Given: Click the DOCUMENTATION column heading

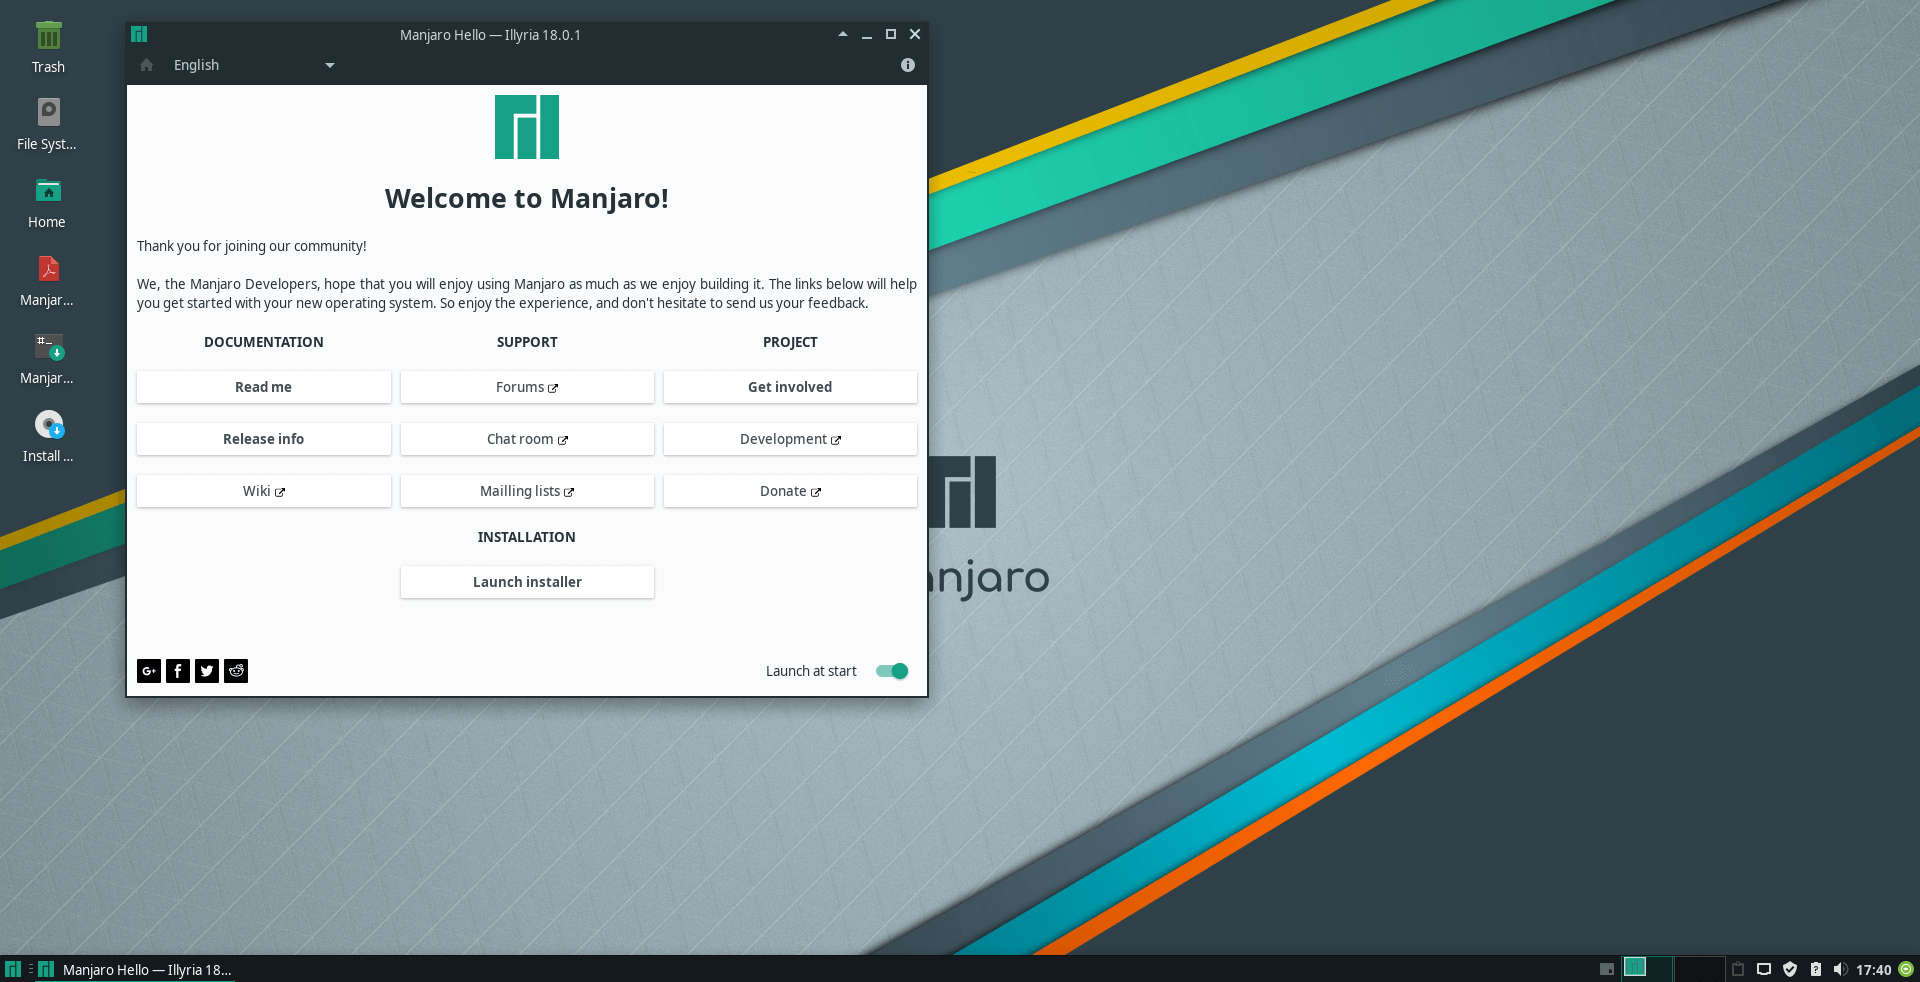Looking at the screenshot, I should coord(264,342).
